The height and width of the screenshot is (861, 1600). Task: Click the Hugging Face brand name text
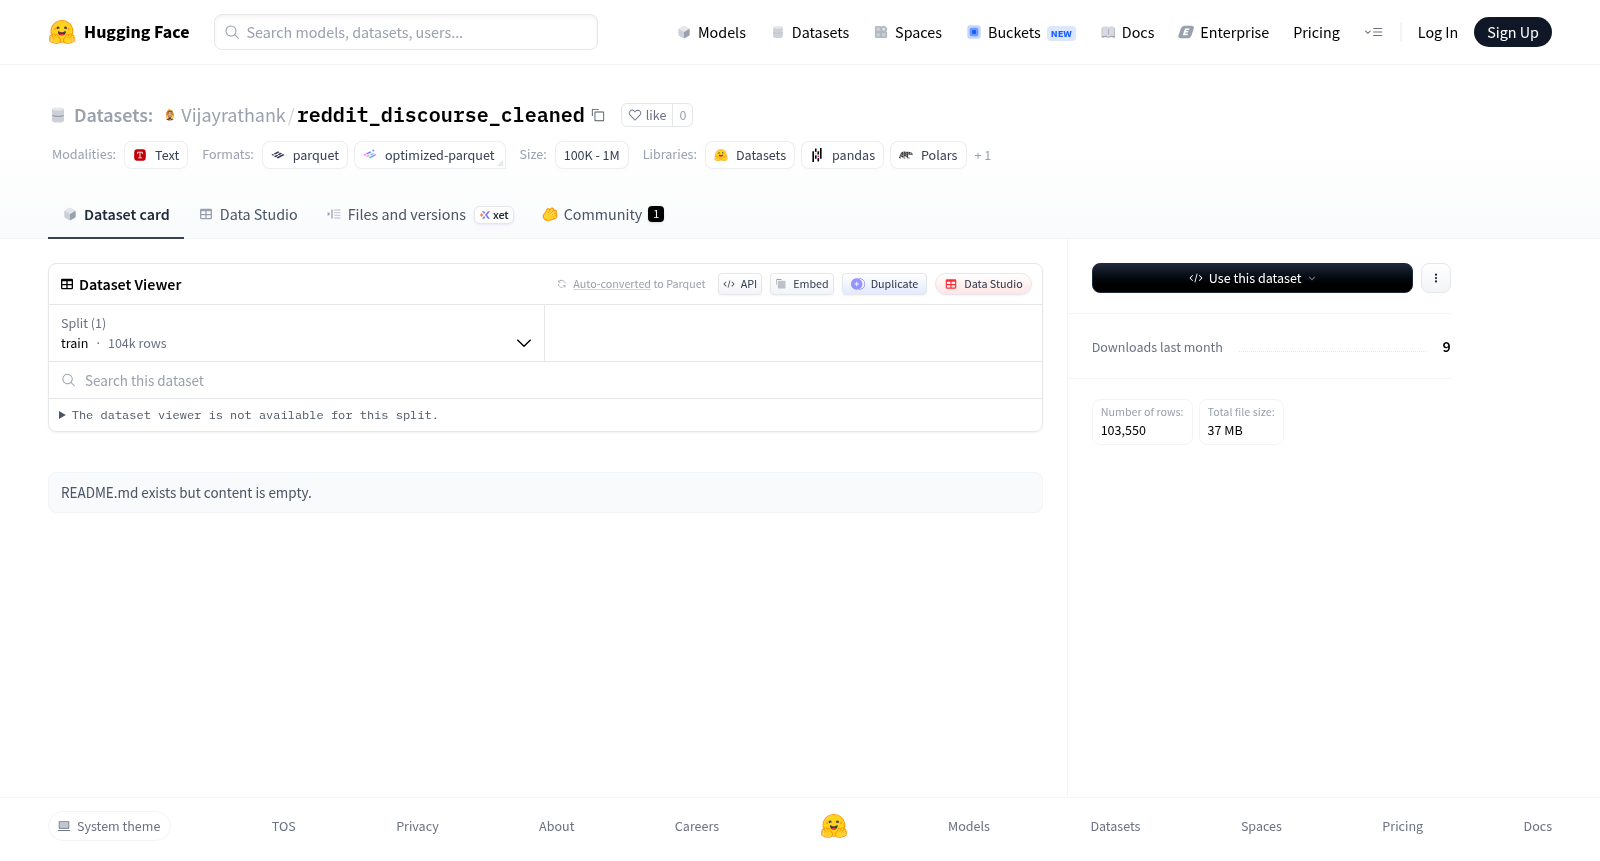137,32
